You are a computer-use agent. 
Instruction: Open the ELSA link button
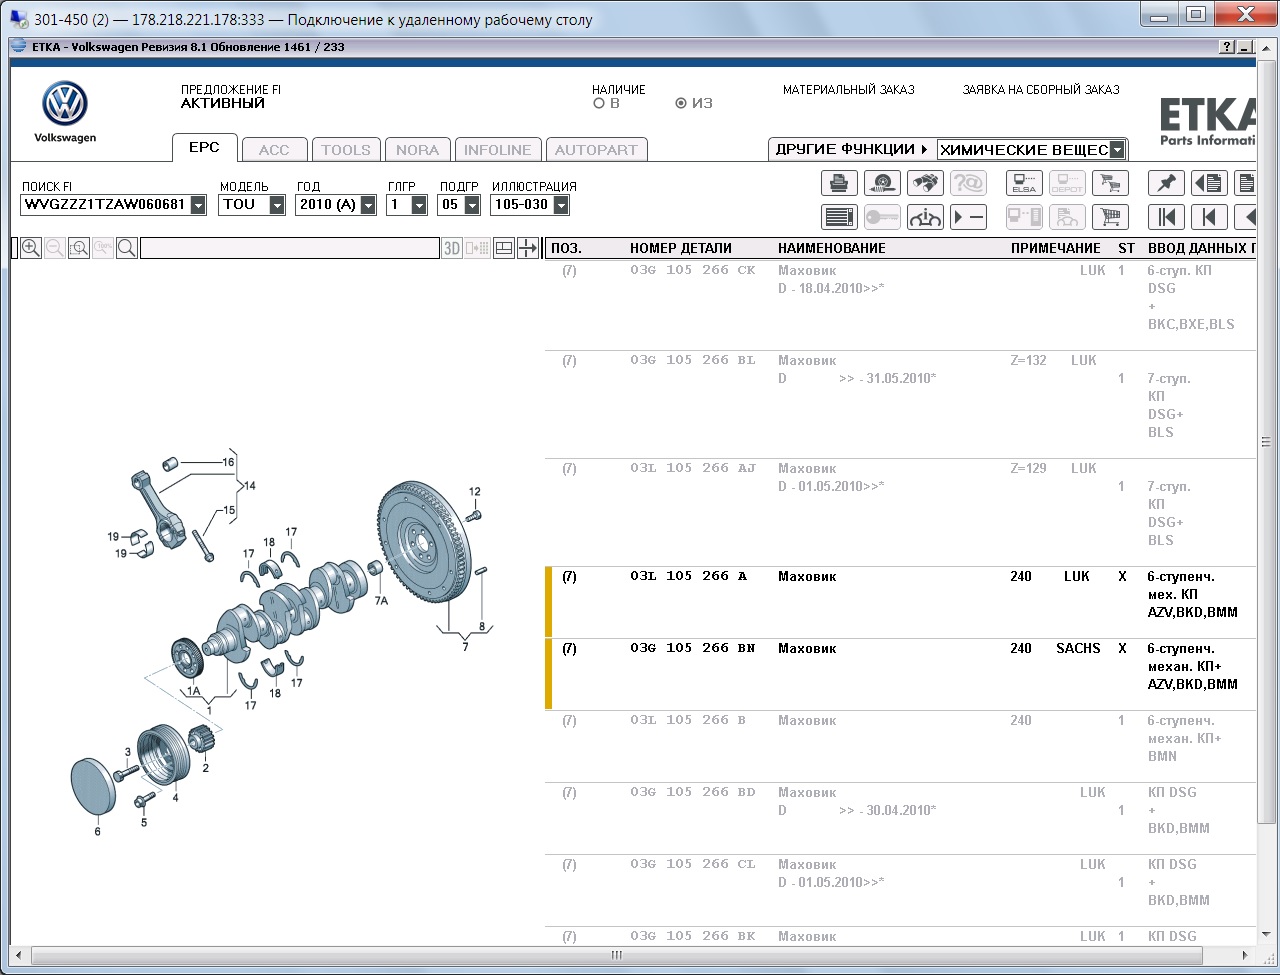coord(1024,183)
